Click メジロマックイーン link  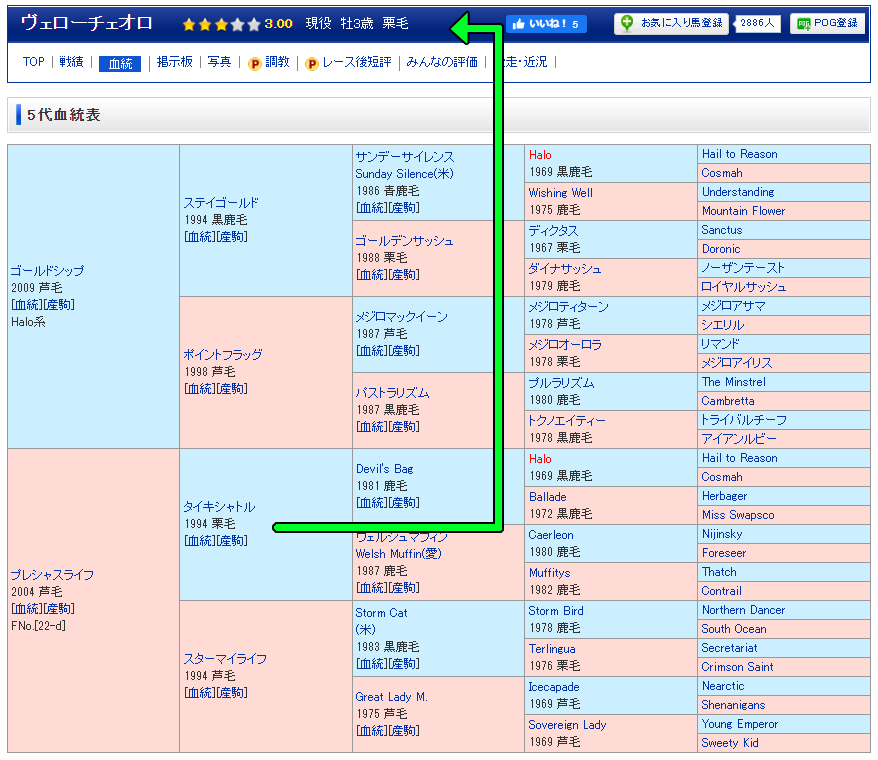tap(401, 317)
